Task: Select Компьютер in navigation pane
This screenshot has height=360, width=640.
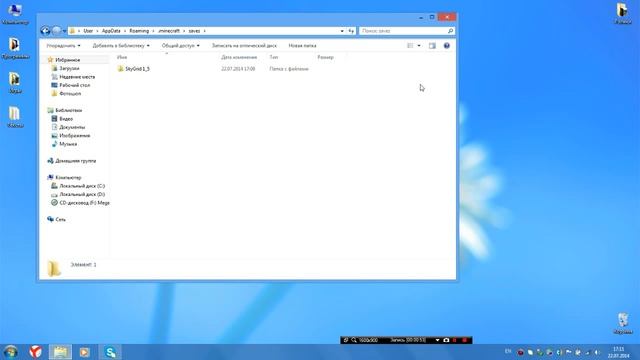Action: pyautogui.click(x=68, y=178)
